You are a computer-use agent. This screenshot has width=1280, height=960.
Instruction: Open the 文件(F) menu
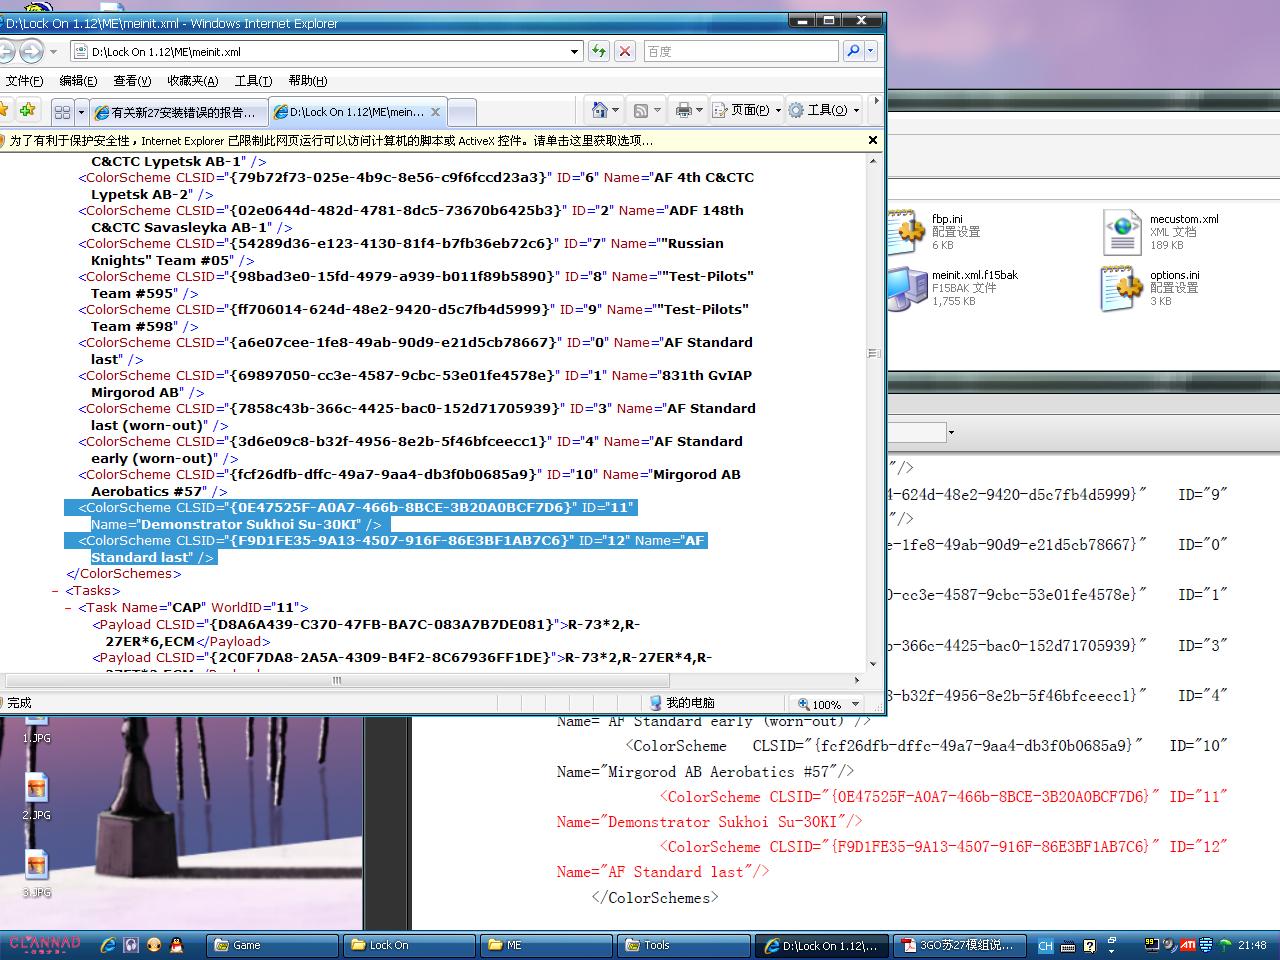point(24,81)
